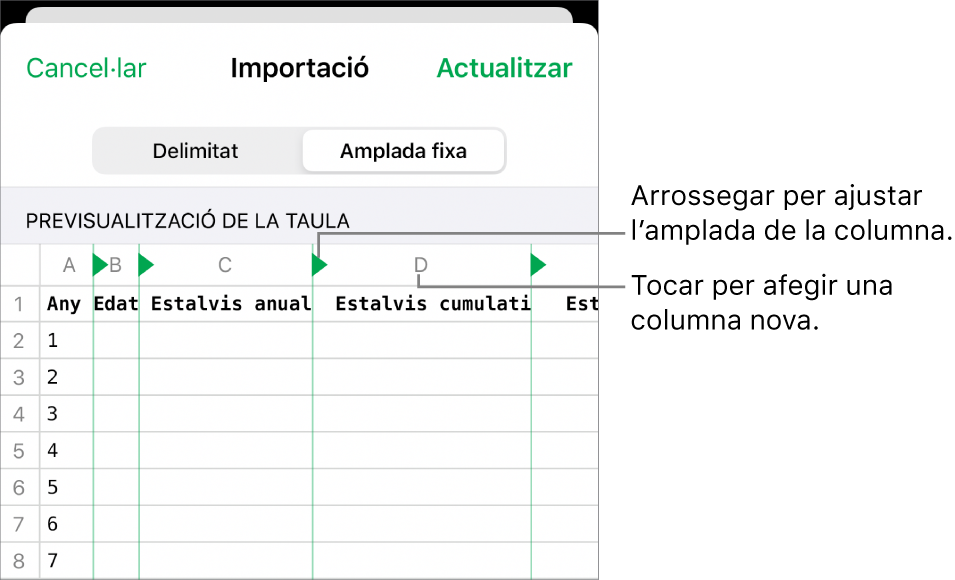Tap the green arrow after the Estalvis anual column
The width and height of the screenshot is (955, 580).
click(318, 264)
